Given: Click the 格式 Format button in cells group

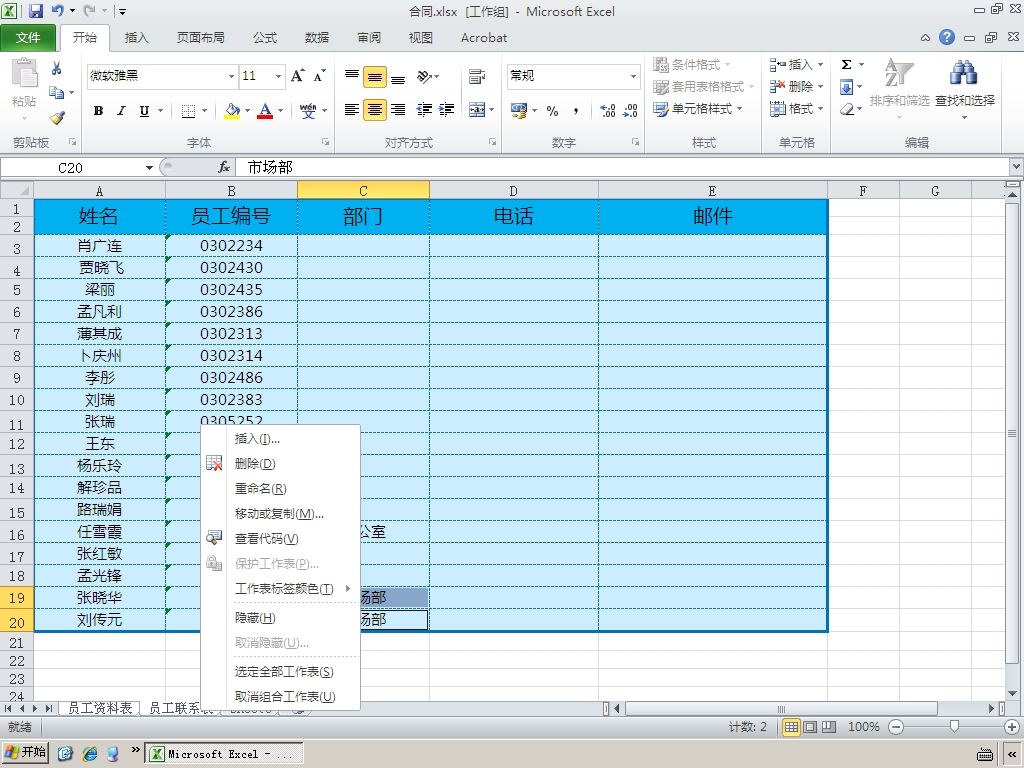Looking at the screenshot, I should point(795,108).
